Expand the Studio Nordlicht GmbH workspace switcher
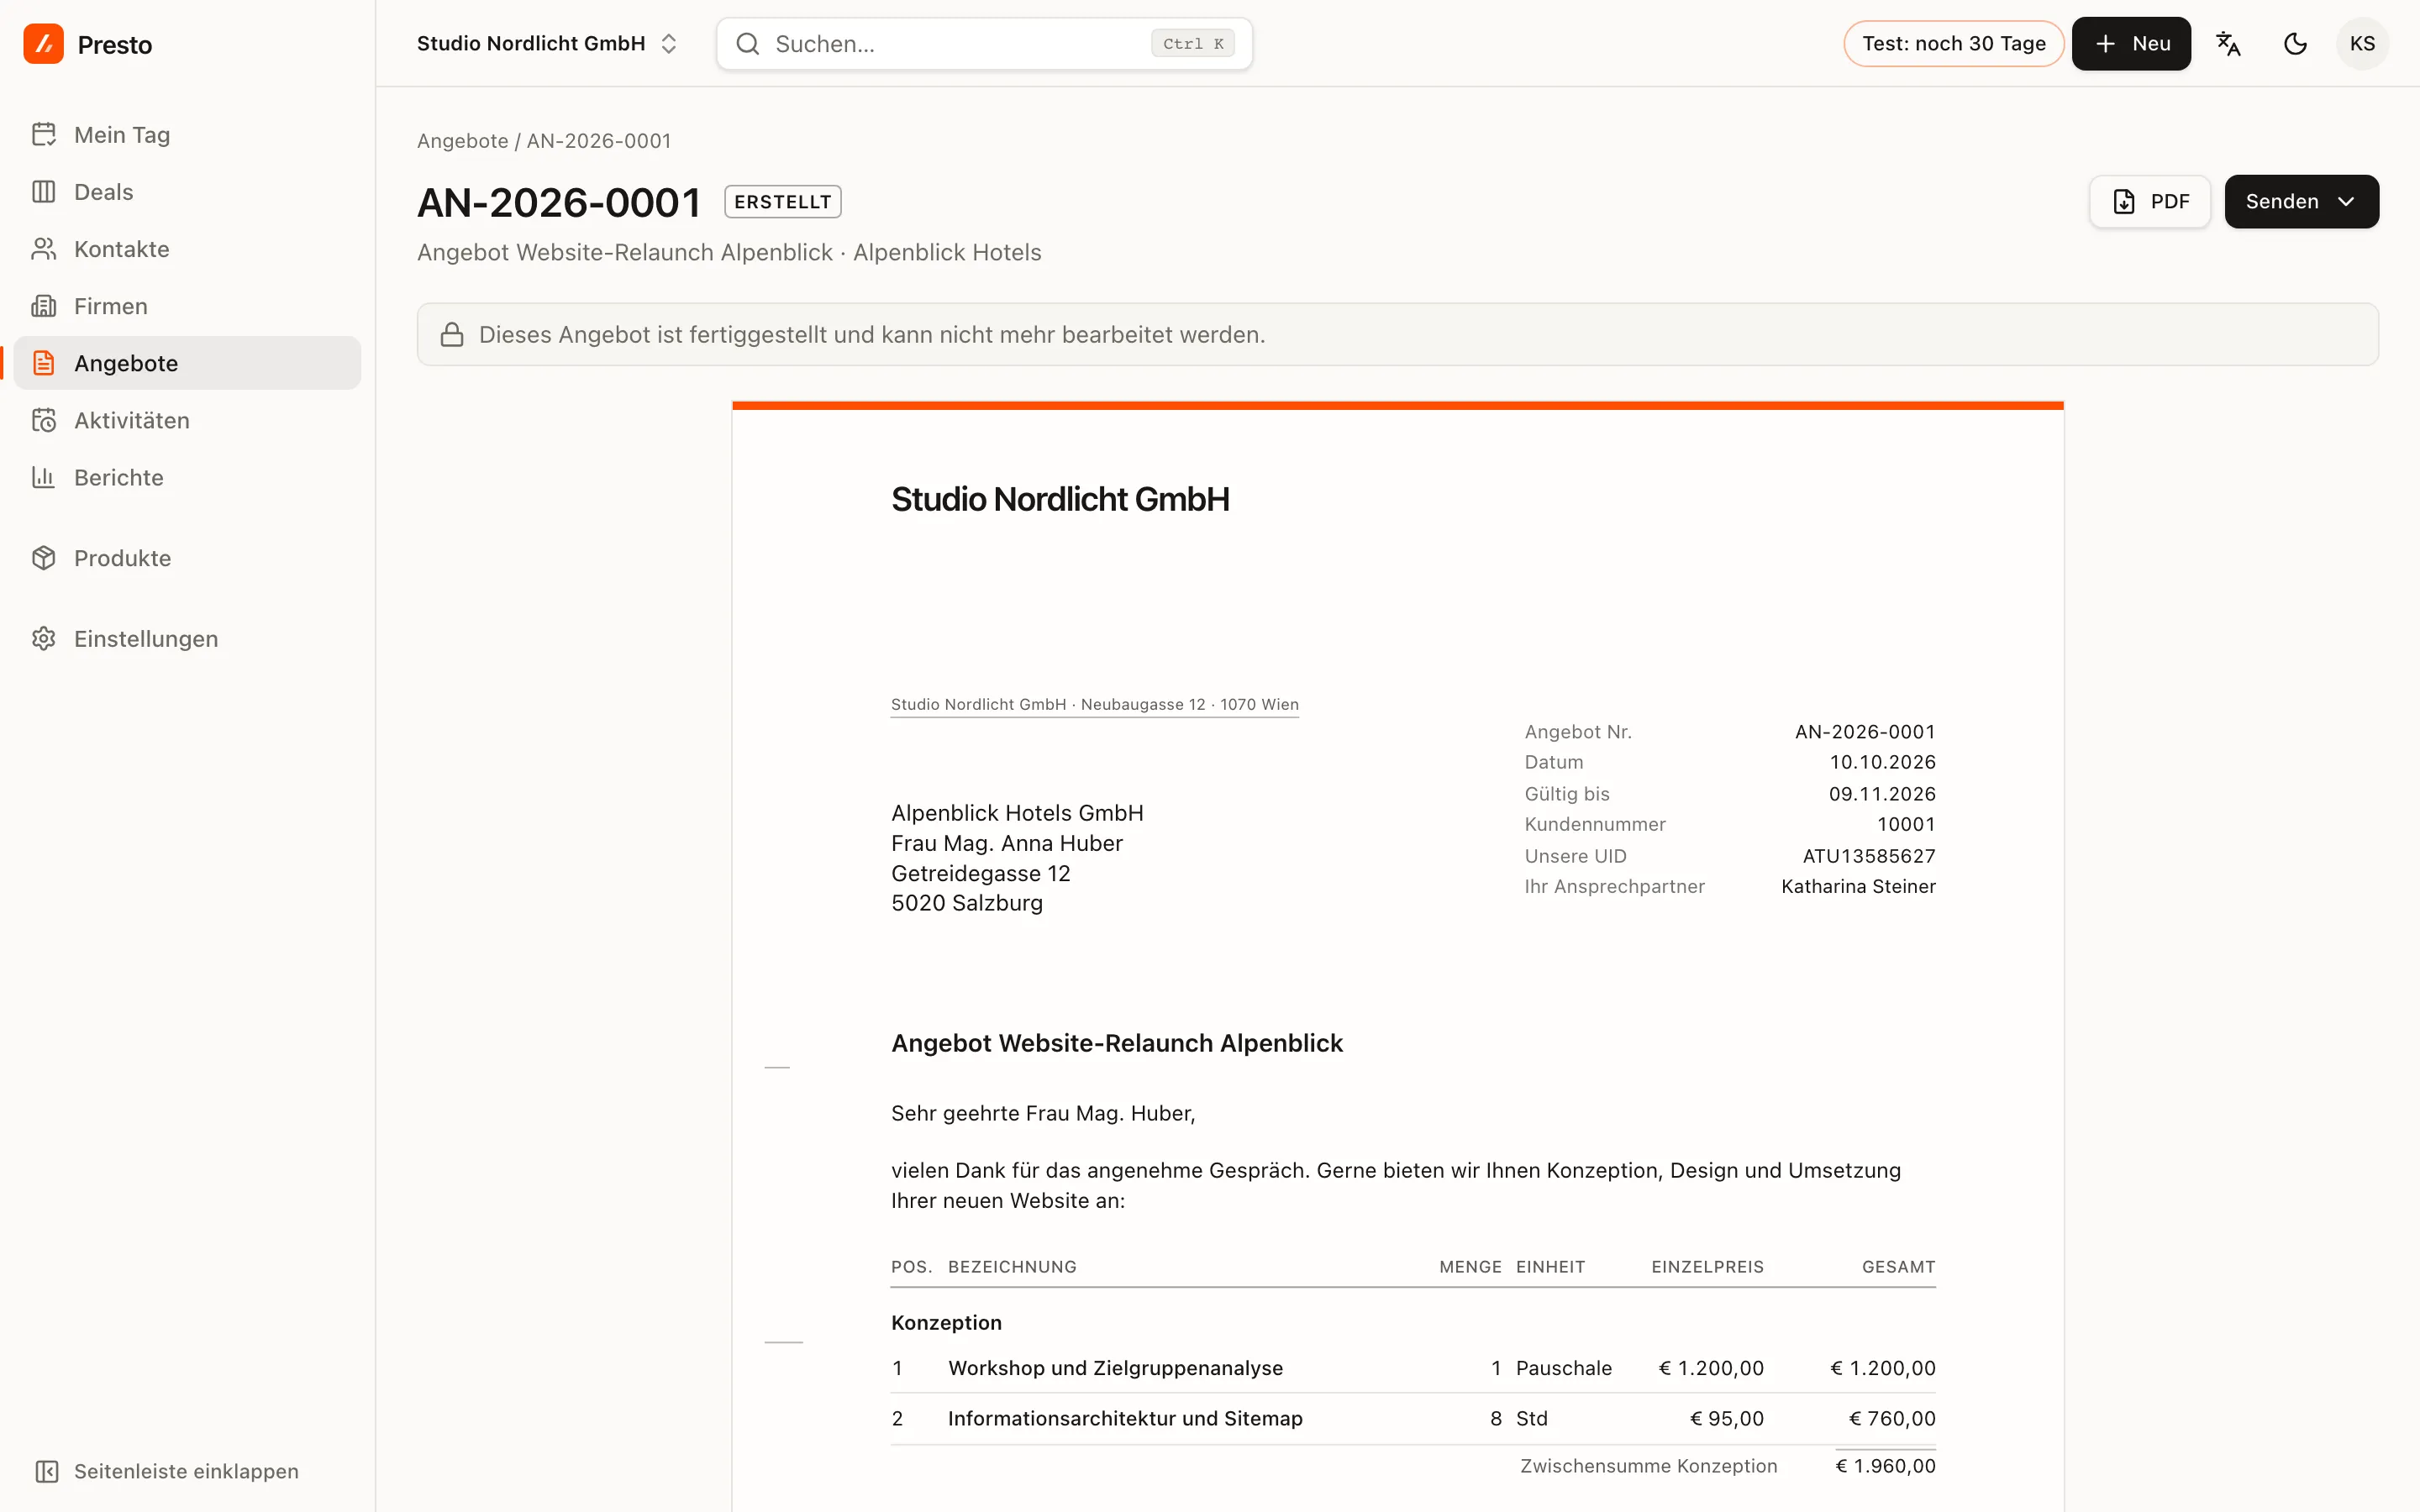 pyautogui.click(x=547, y=44)
